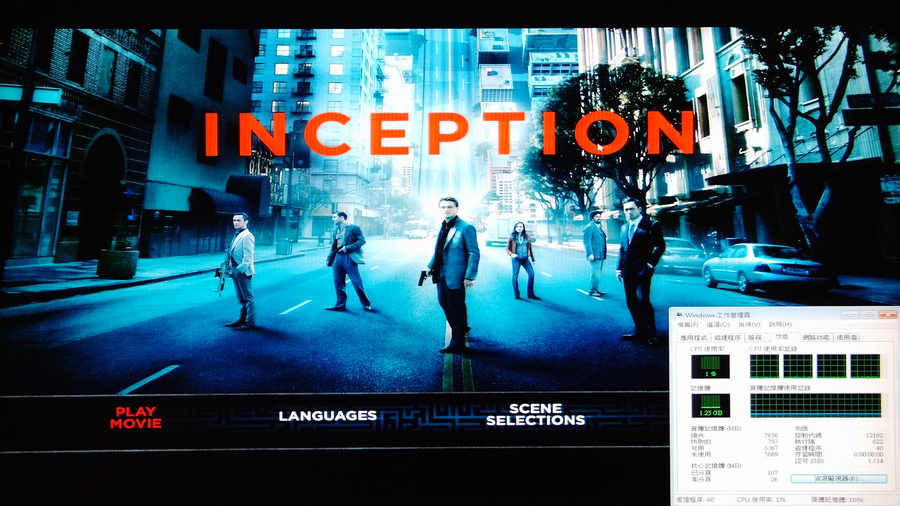Open the 檔案(F) menu in Task Manager
This screenshot has height=506, width=900.
click(688, 325)
